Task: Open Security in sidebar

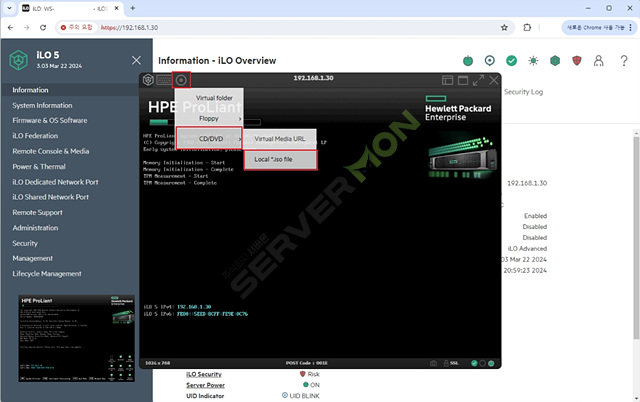Action: tap(25, 243)
